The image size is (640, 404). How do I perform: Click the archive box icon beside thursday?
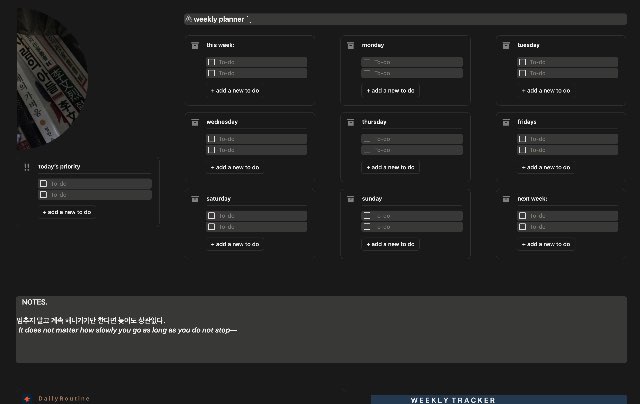click(350, 122)
